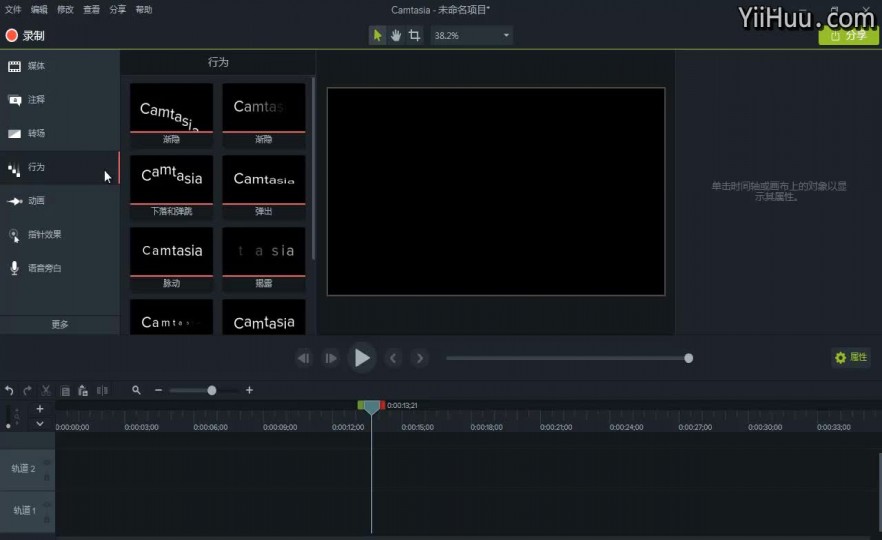Screen dimensions: 882x540
Task: Click the ruler at 0:00:21;00
Action: click(556, 428)
